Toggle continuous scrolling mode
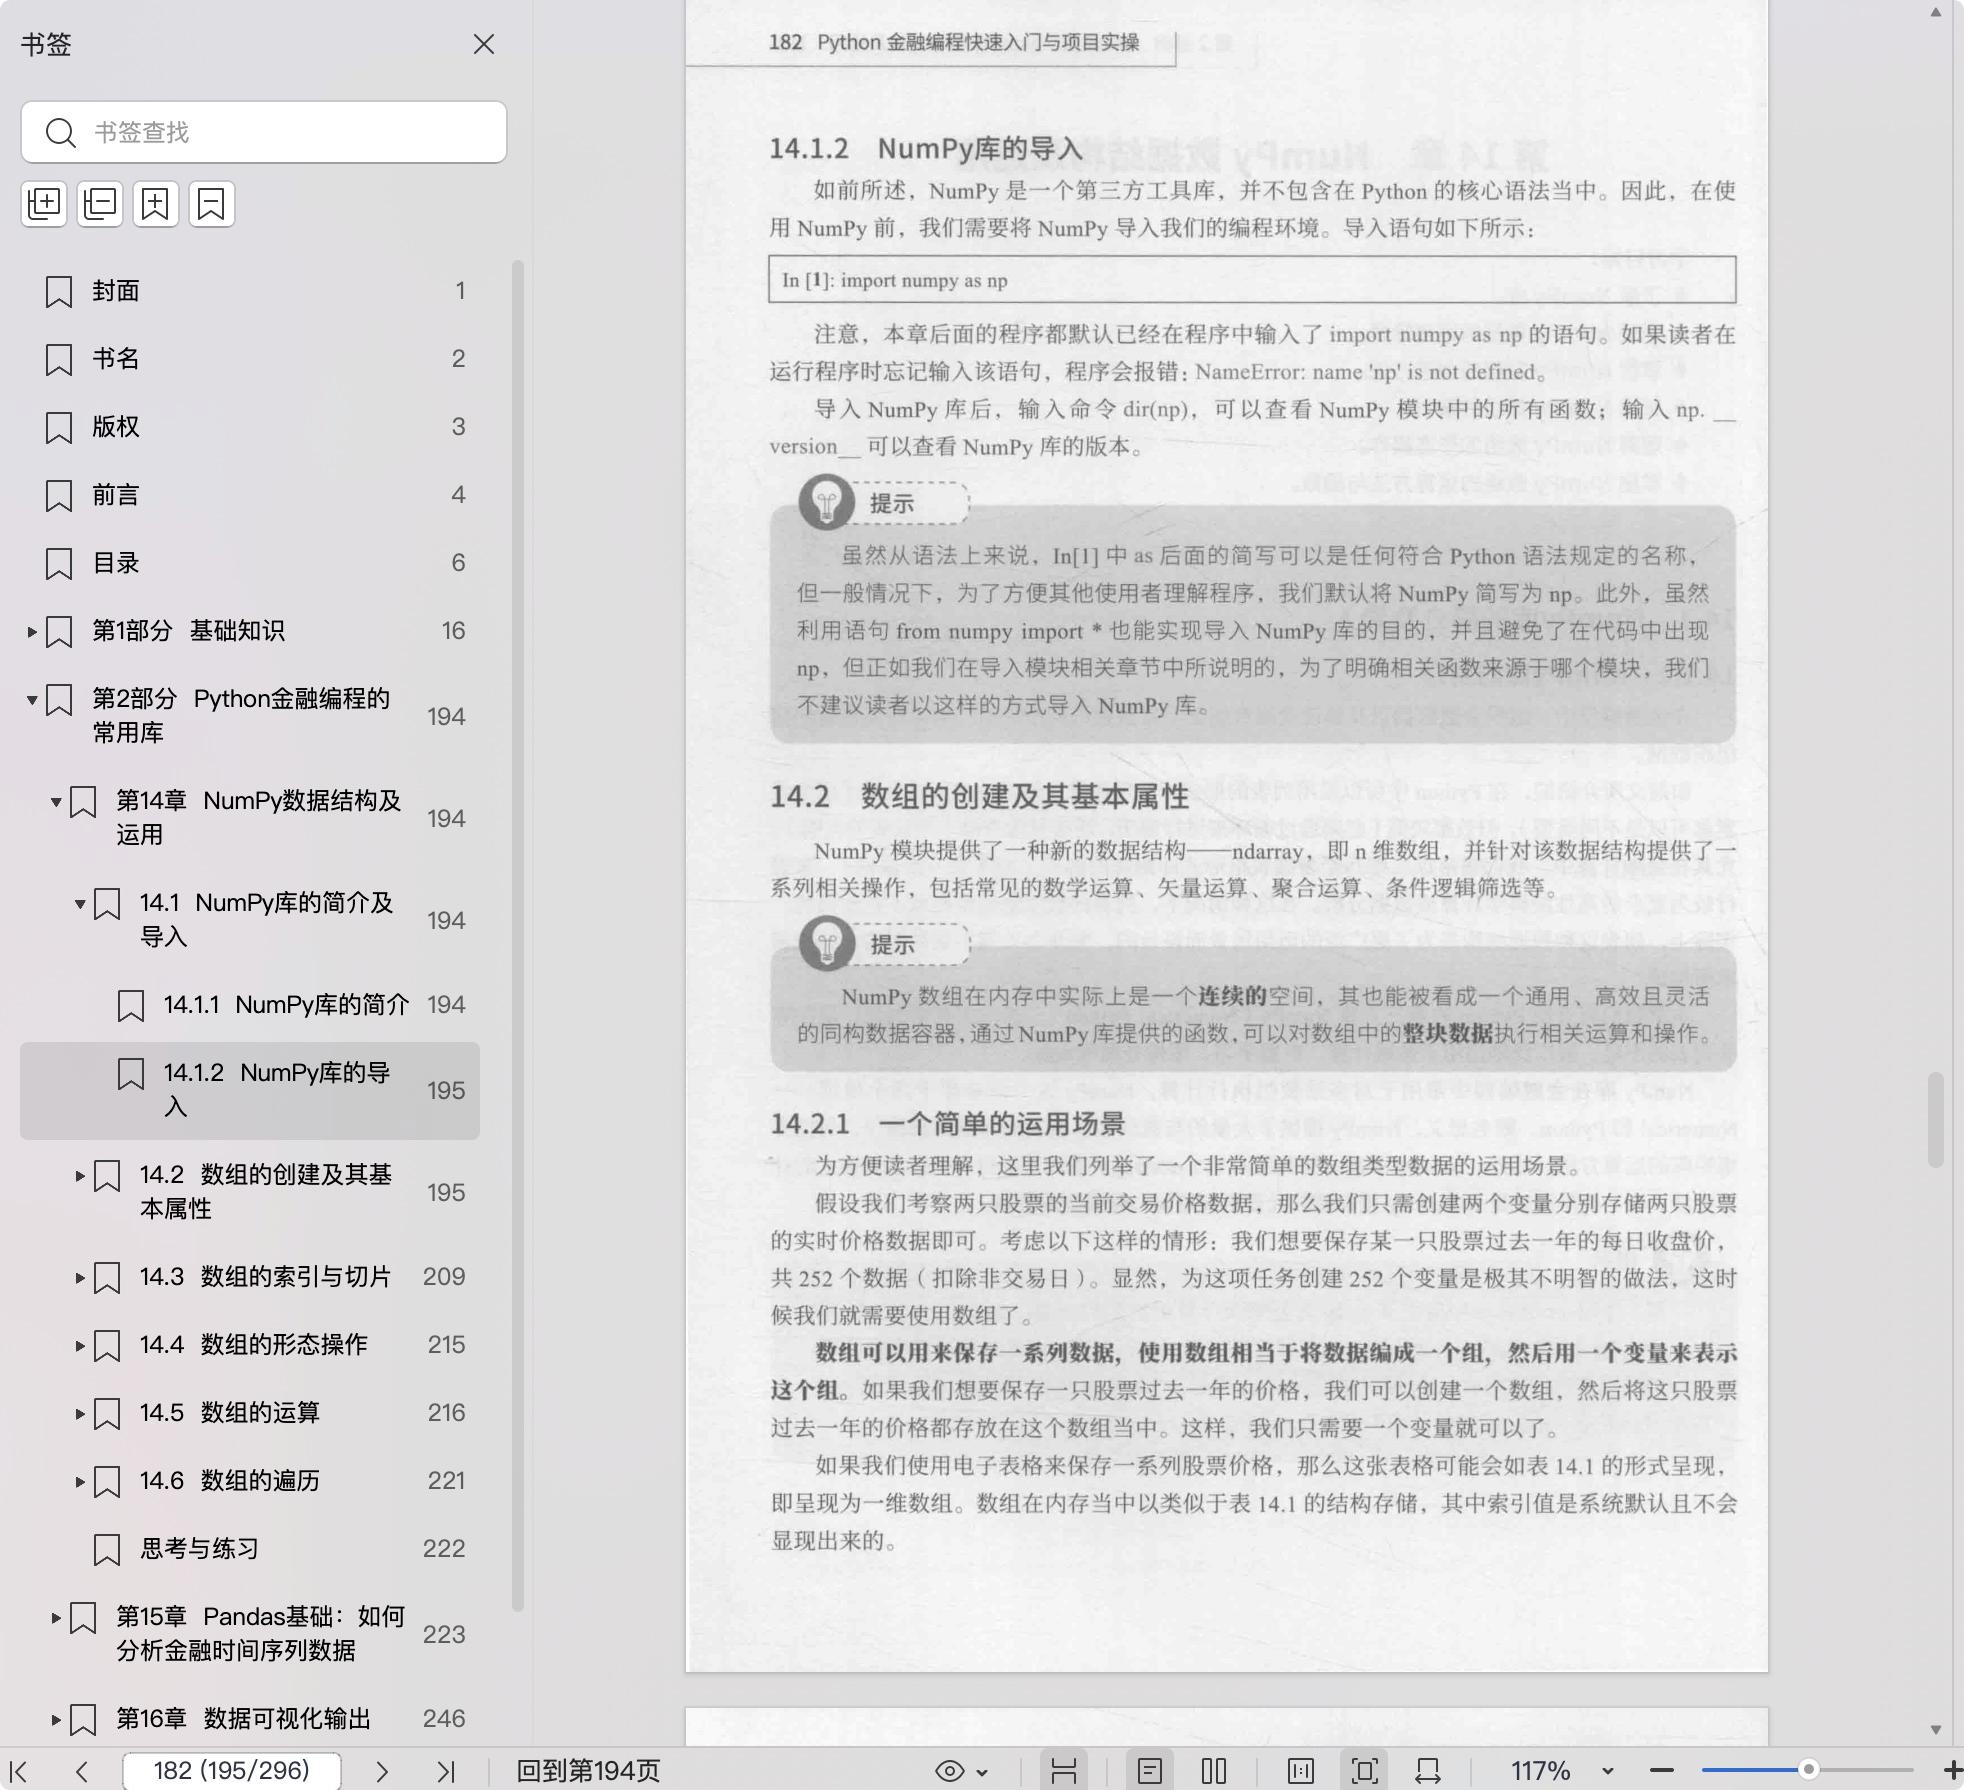 pyautogui.click(x=1064, y=1771)
